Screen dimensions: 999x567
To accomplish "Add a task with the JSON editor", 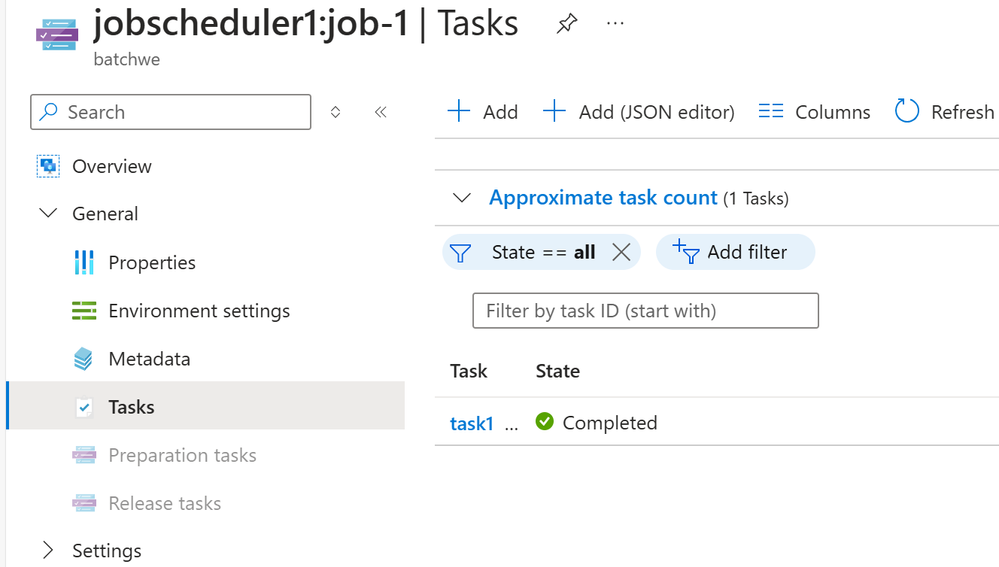I will (638, 112).
